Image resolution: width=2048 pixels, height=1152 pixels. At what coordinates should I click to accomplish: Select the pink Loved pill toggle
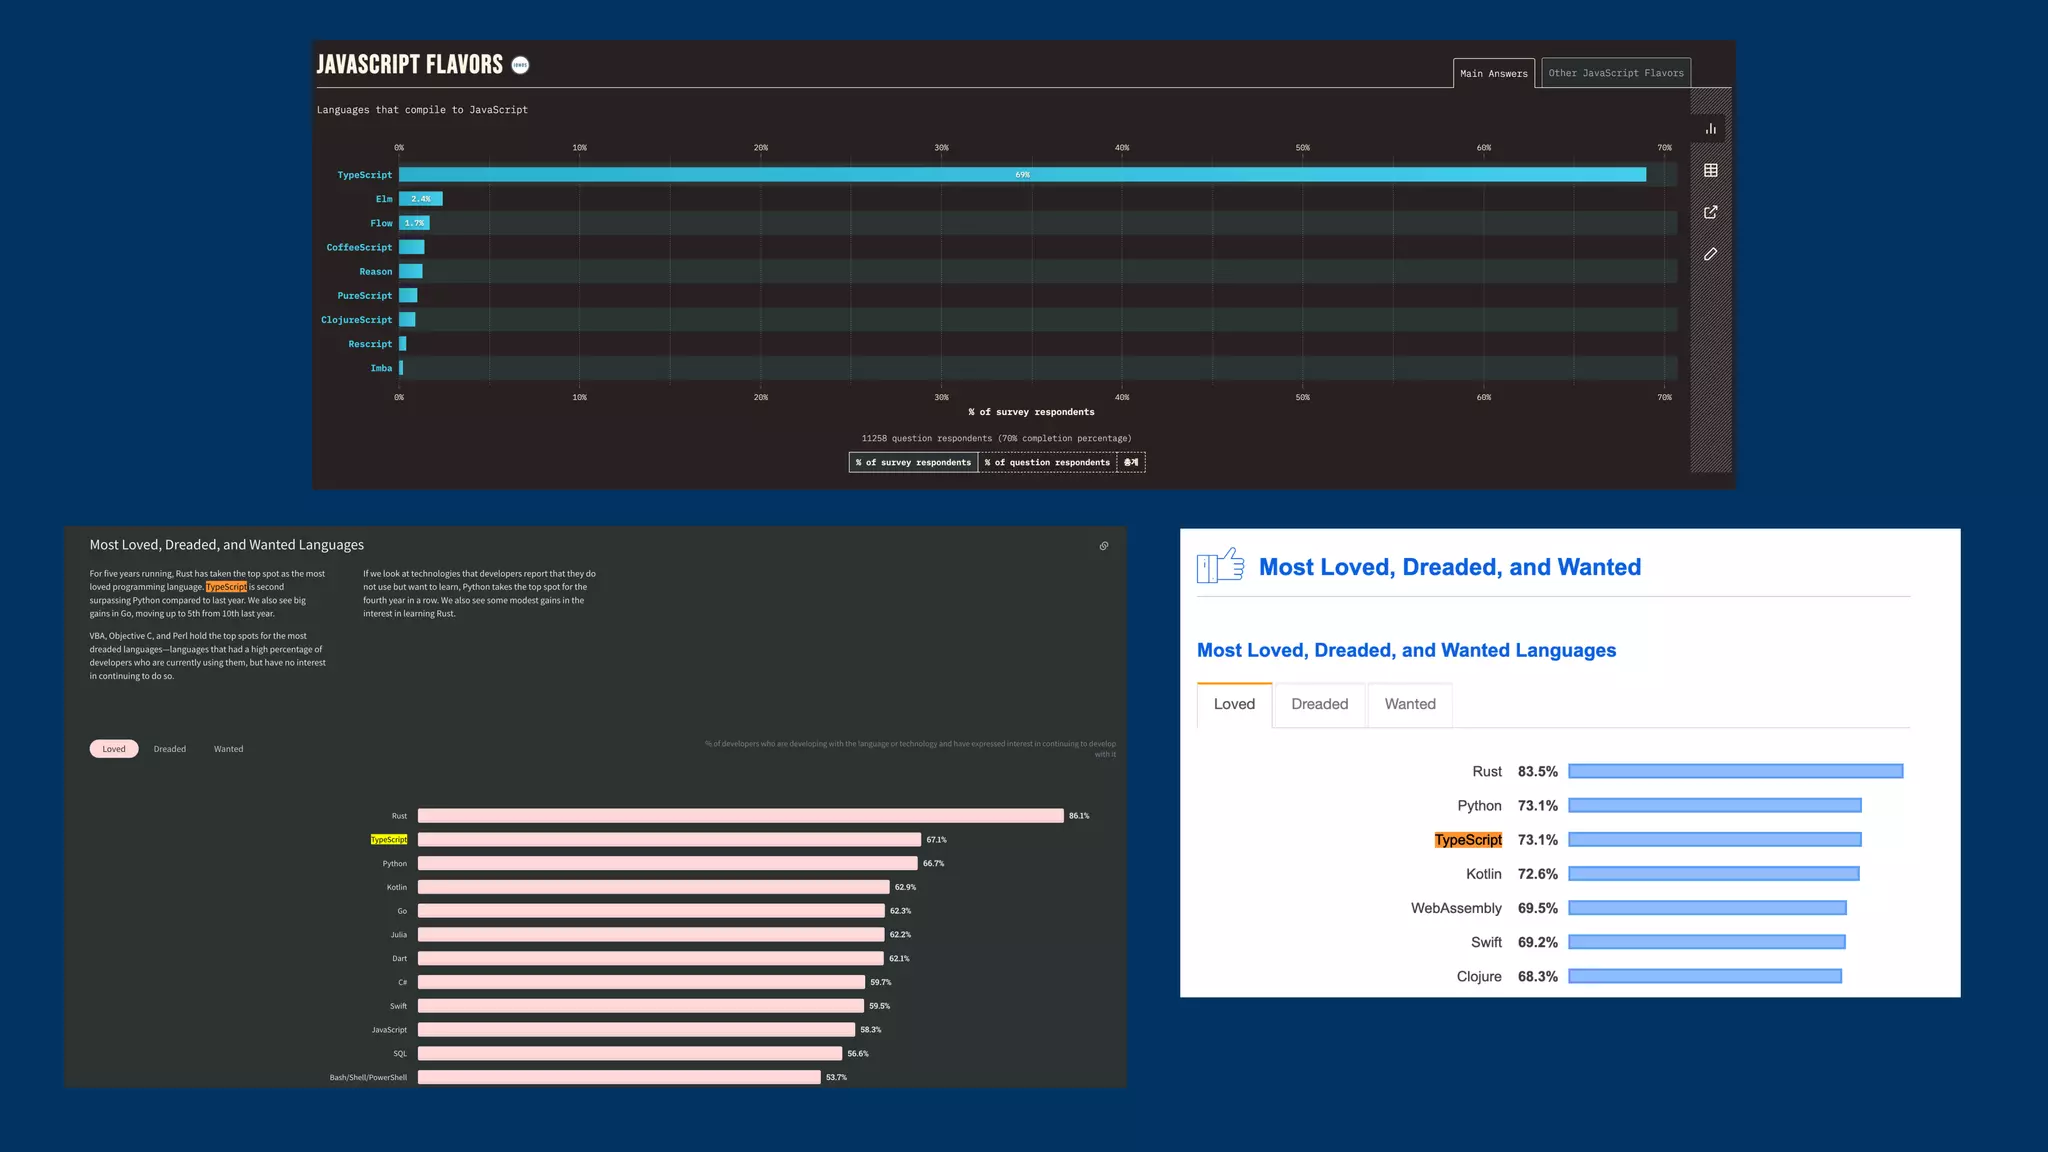coord(114,749)
